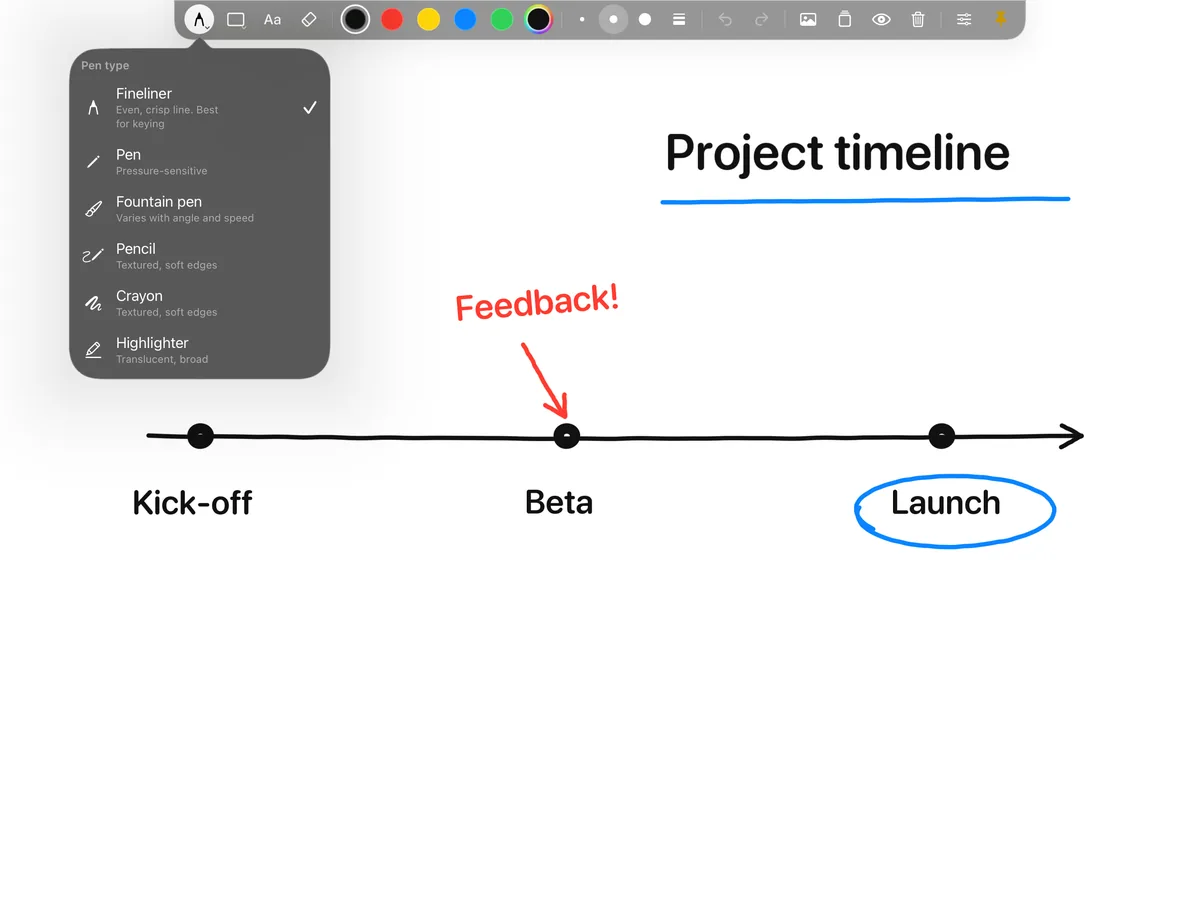Screen dimensions: 1200x900
Task: Click the yellow pin icon
Action: pos(1000,19)
